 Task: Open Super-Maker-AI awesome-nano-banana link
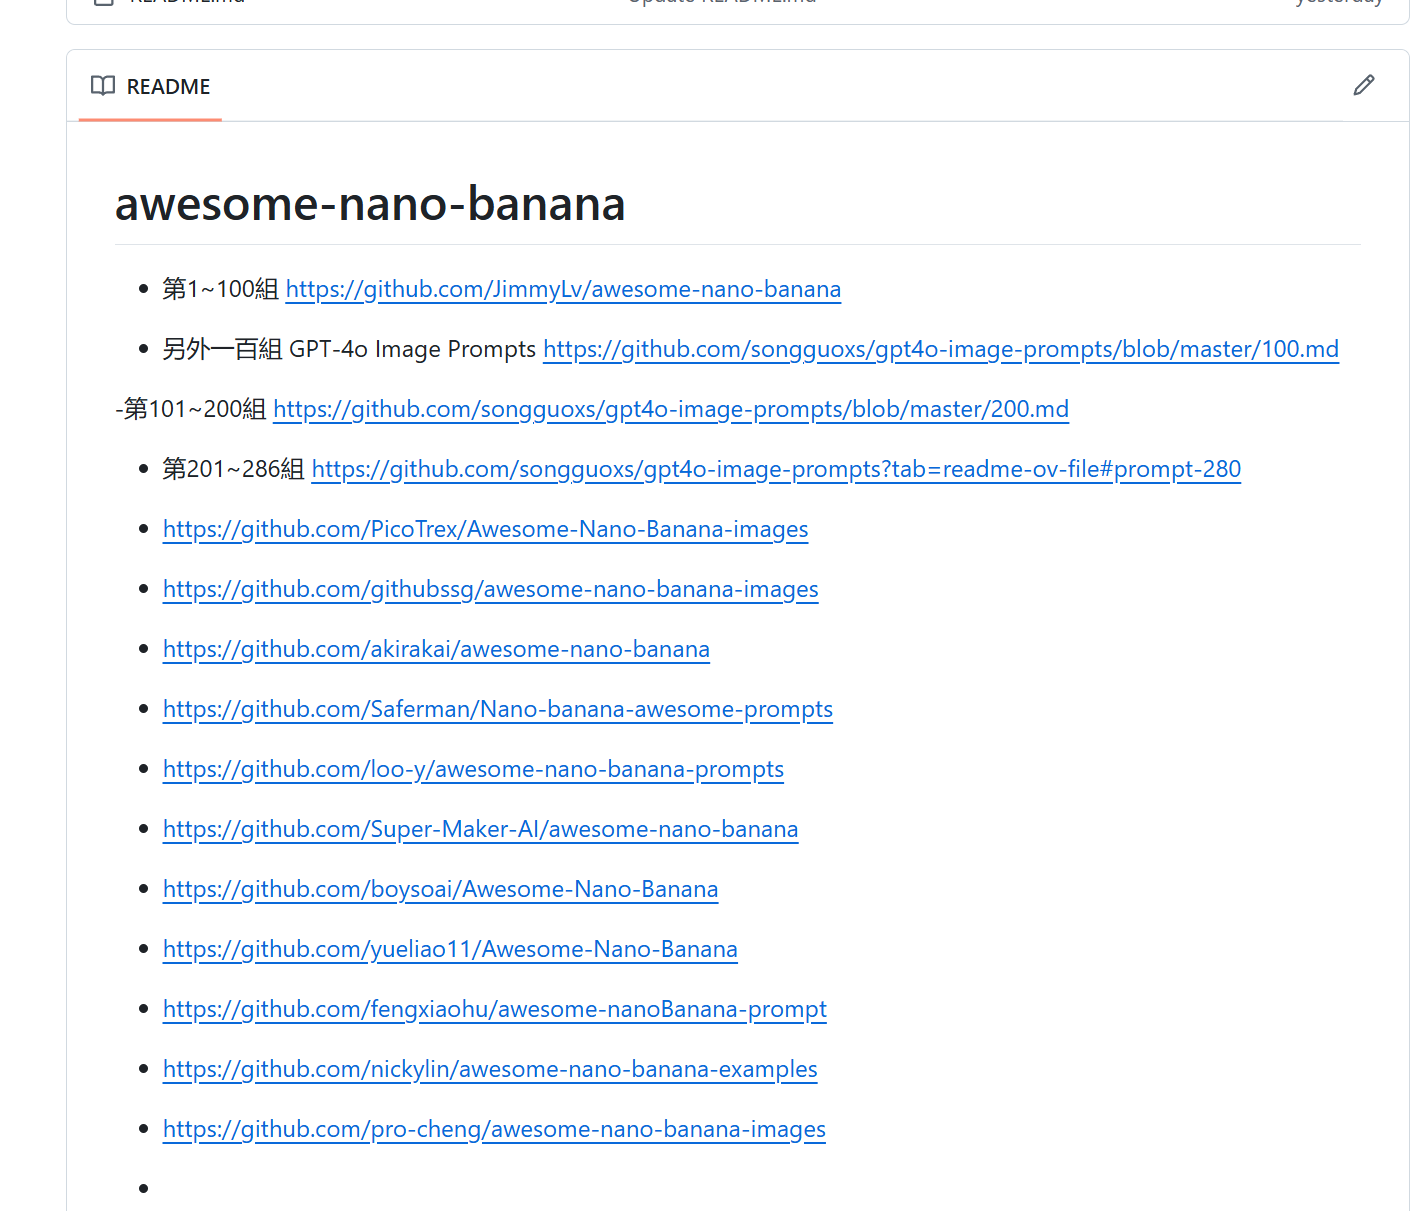click(480, 830)
